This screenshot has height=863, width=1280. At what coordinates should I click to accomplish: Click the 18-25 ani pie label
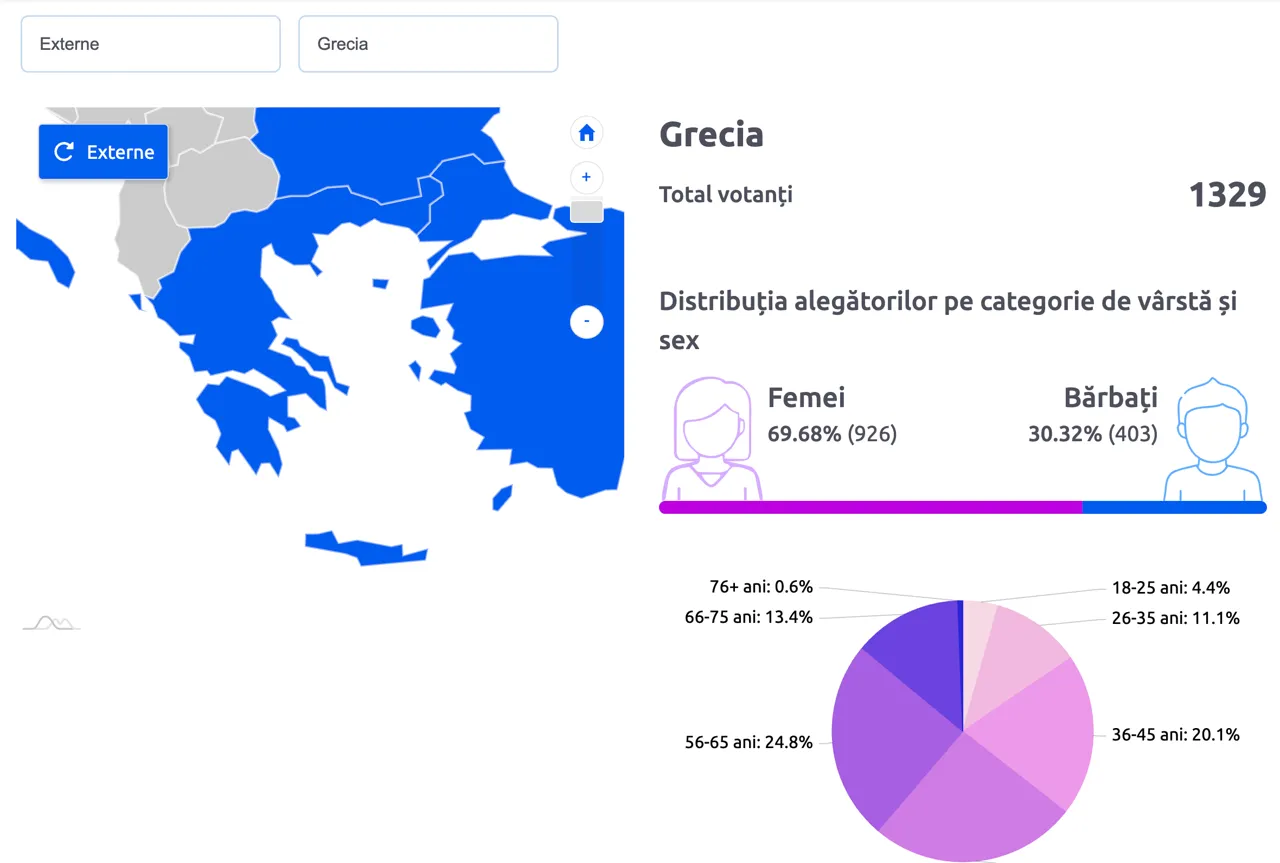click(1171, 588)
